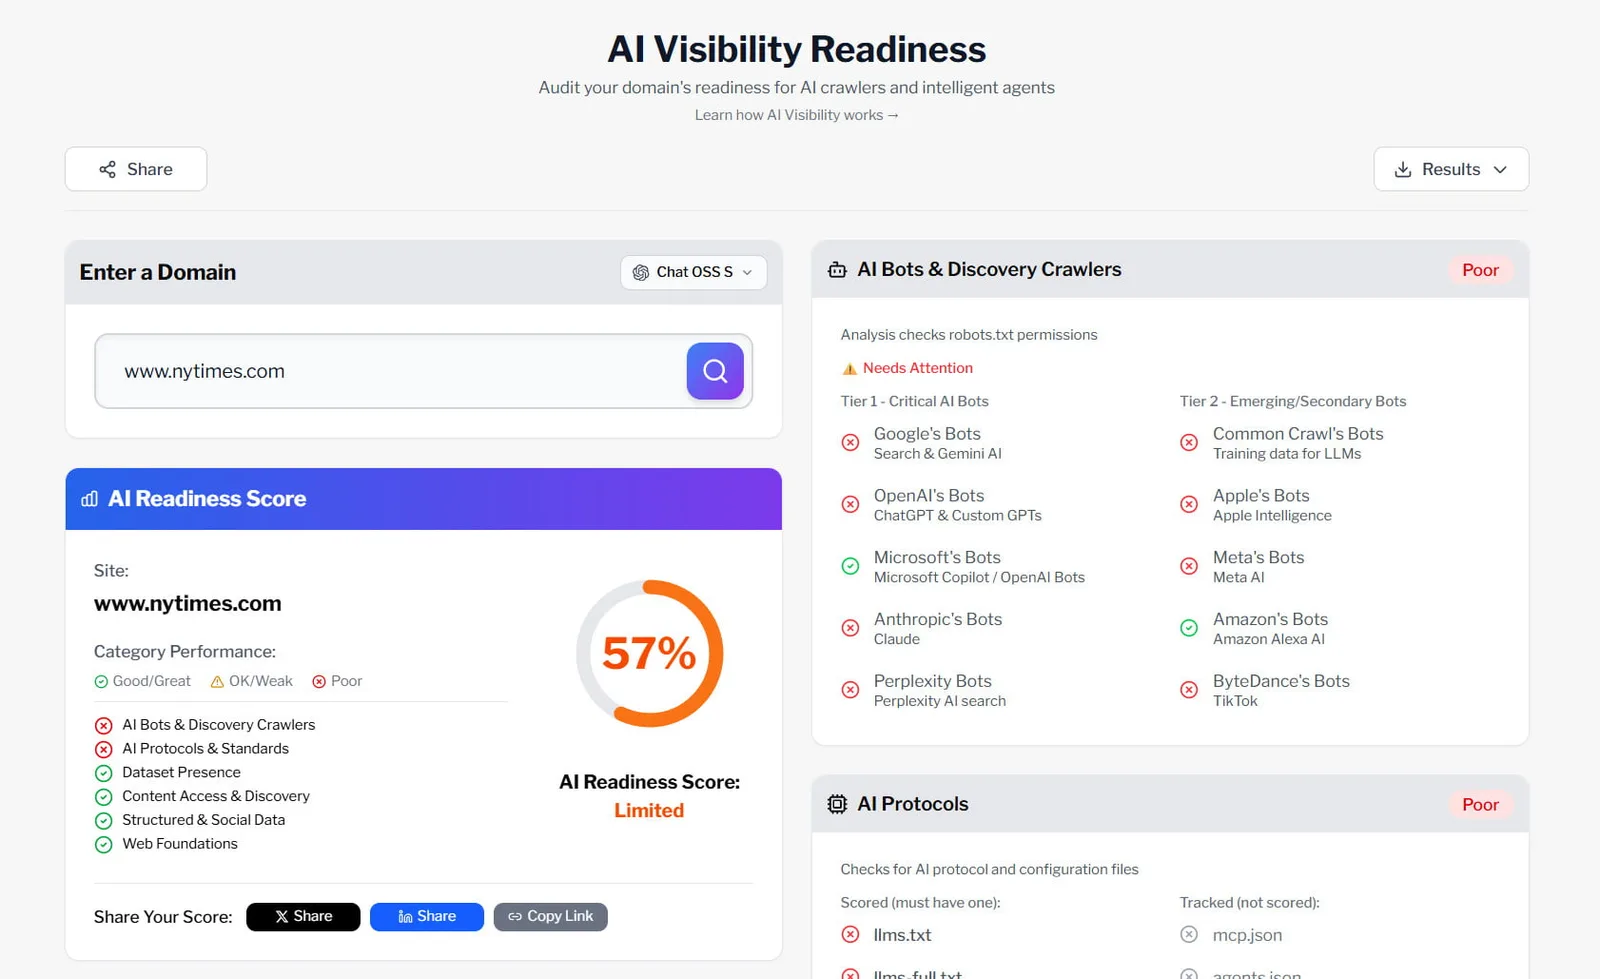Viewport: 1600px width, 979px height.
Task: Click the green check beside Web Foundations
Action: 104,844
